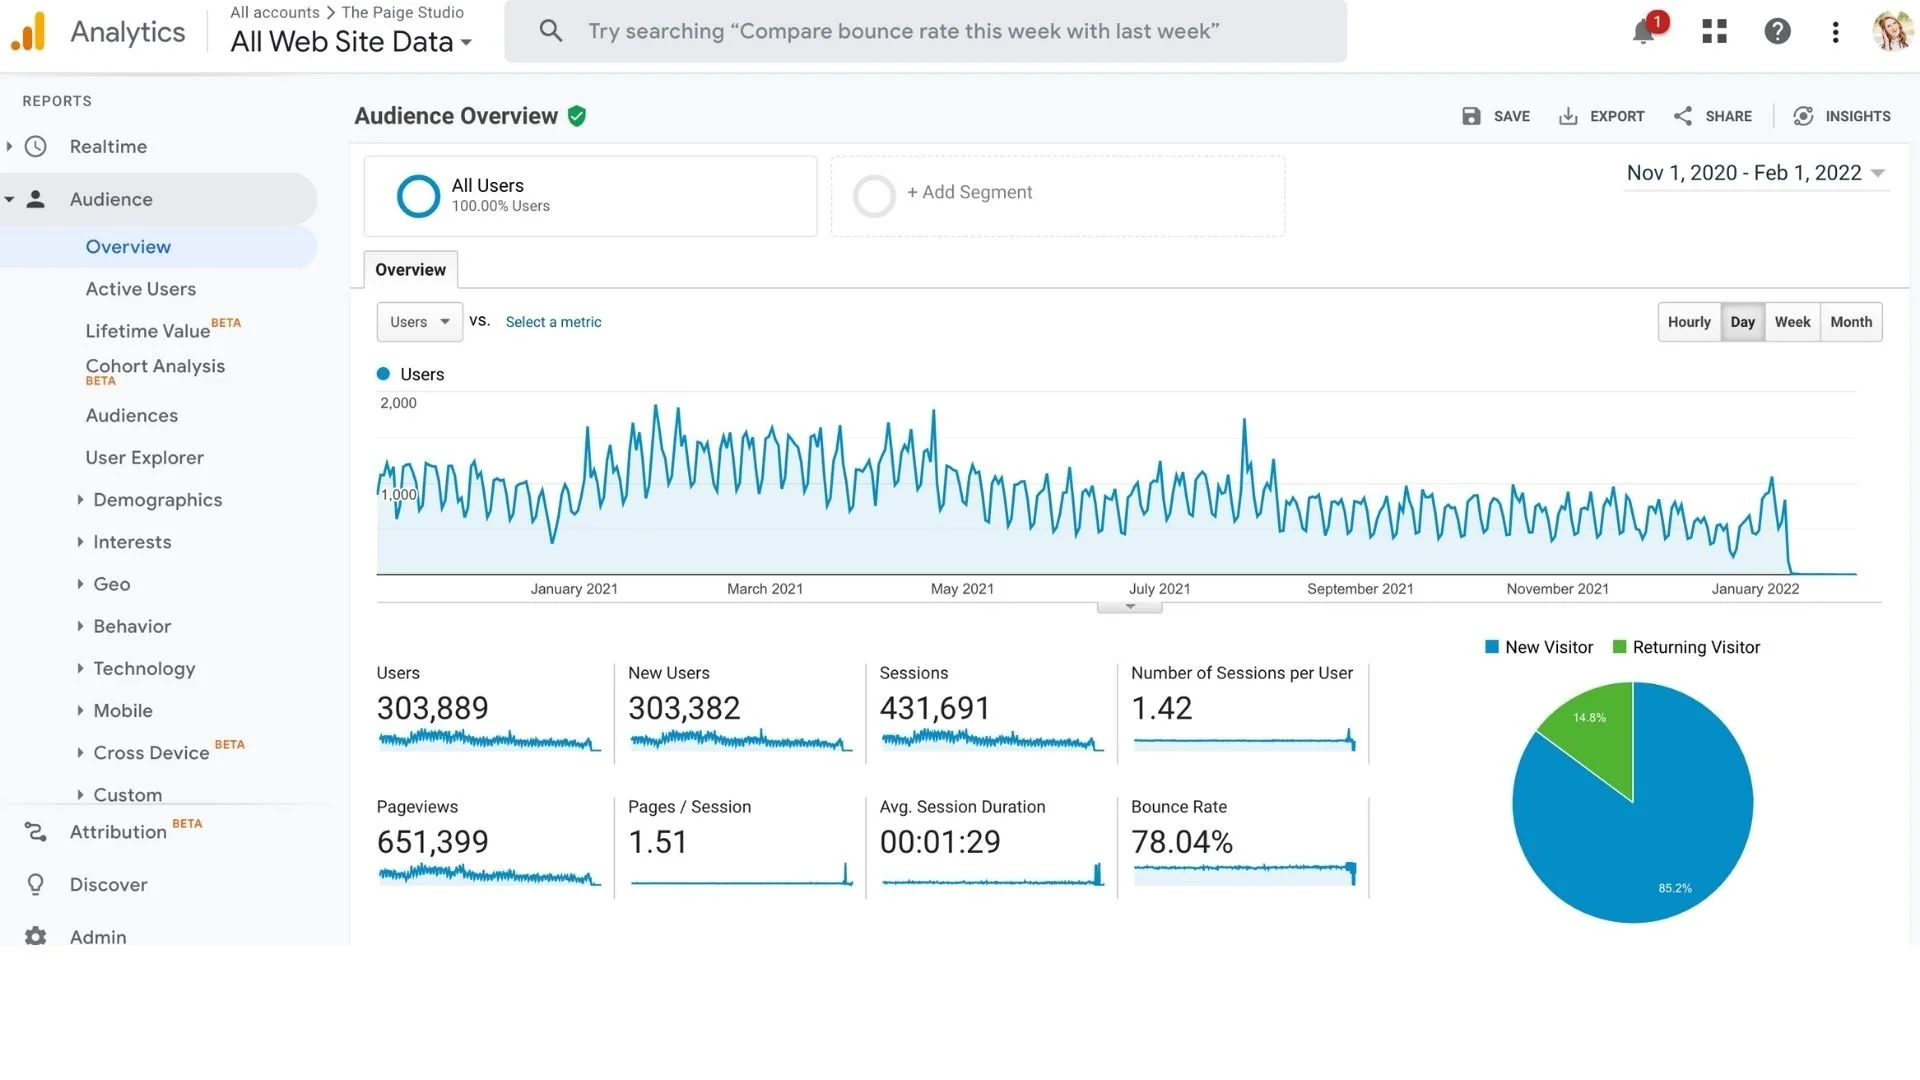Click the Save report icon

1471,116
